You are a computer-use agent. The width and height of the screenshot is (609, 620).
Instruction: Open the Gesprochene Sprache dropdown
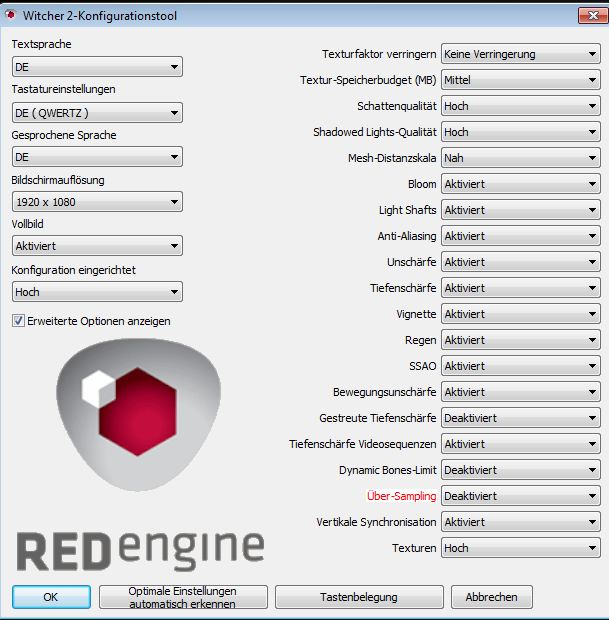point(97,157)
